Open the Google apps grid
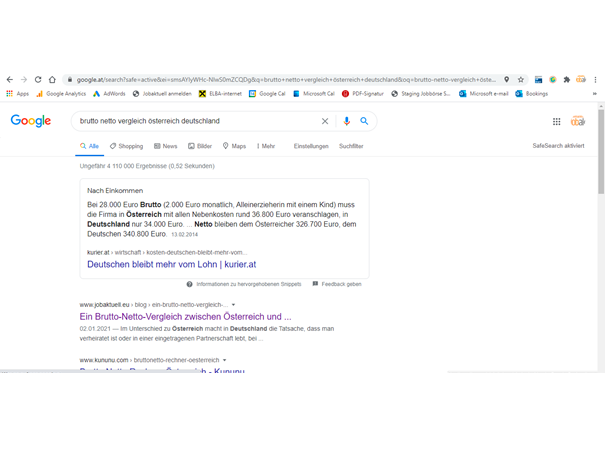 (556, 122)
